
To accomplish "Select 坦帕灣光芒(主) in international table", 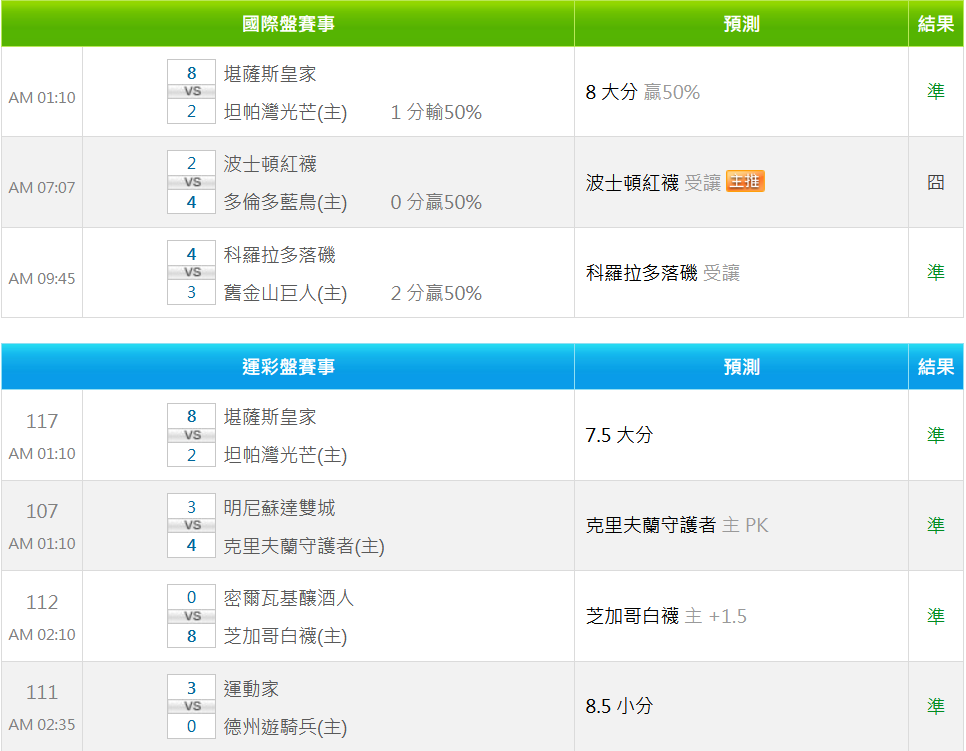I will 285,112.
